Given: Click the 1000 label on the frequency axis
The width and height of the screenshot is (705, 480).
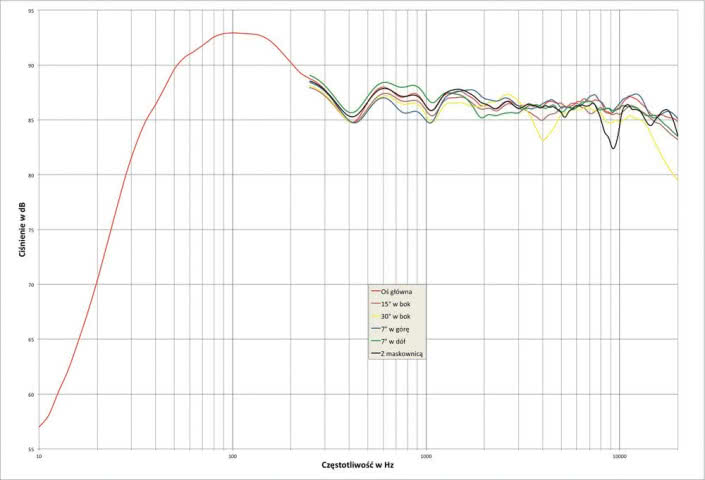Looking at the screenshot, I should (x=426, y=456).
